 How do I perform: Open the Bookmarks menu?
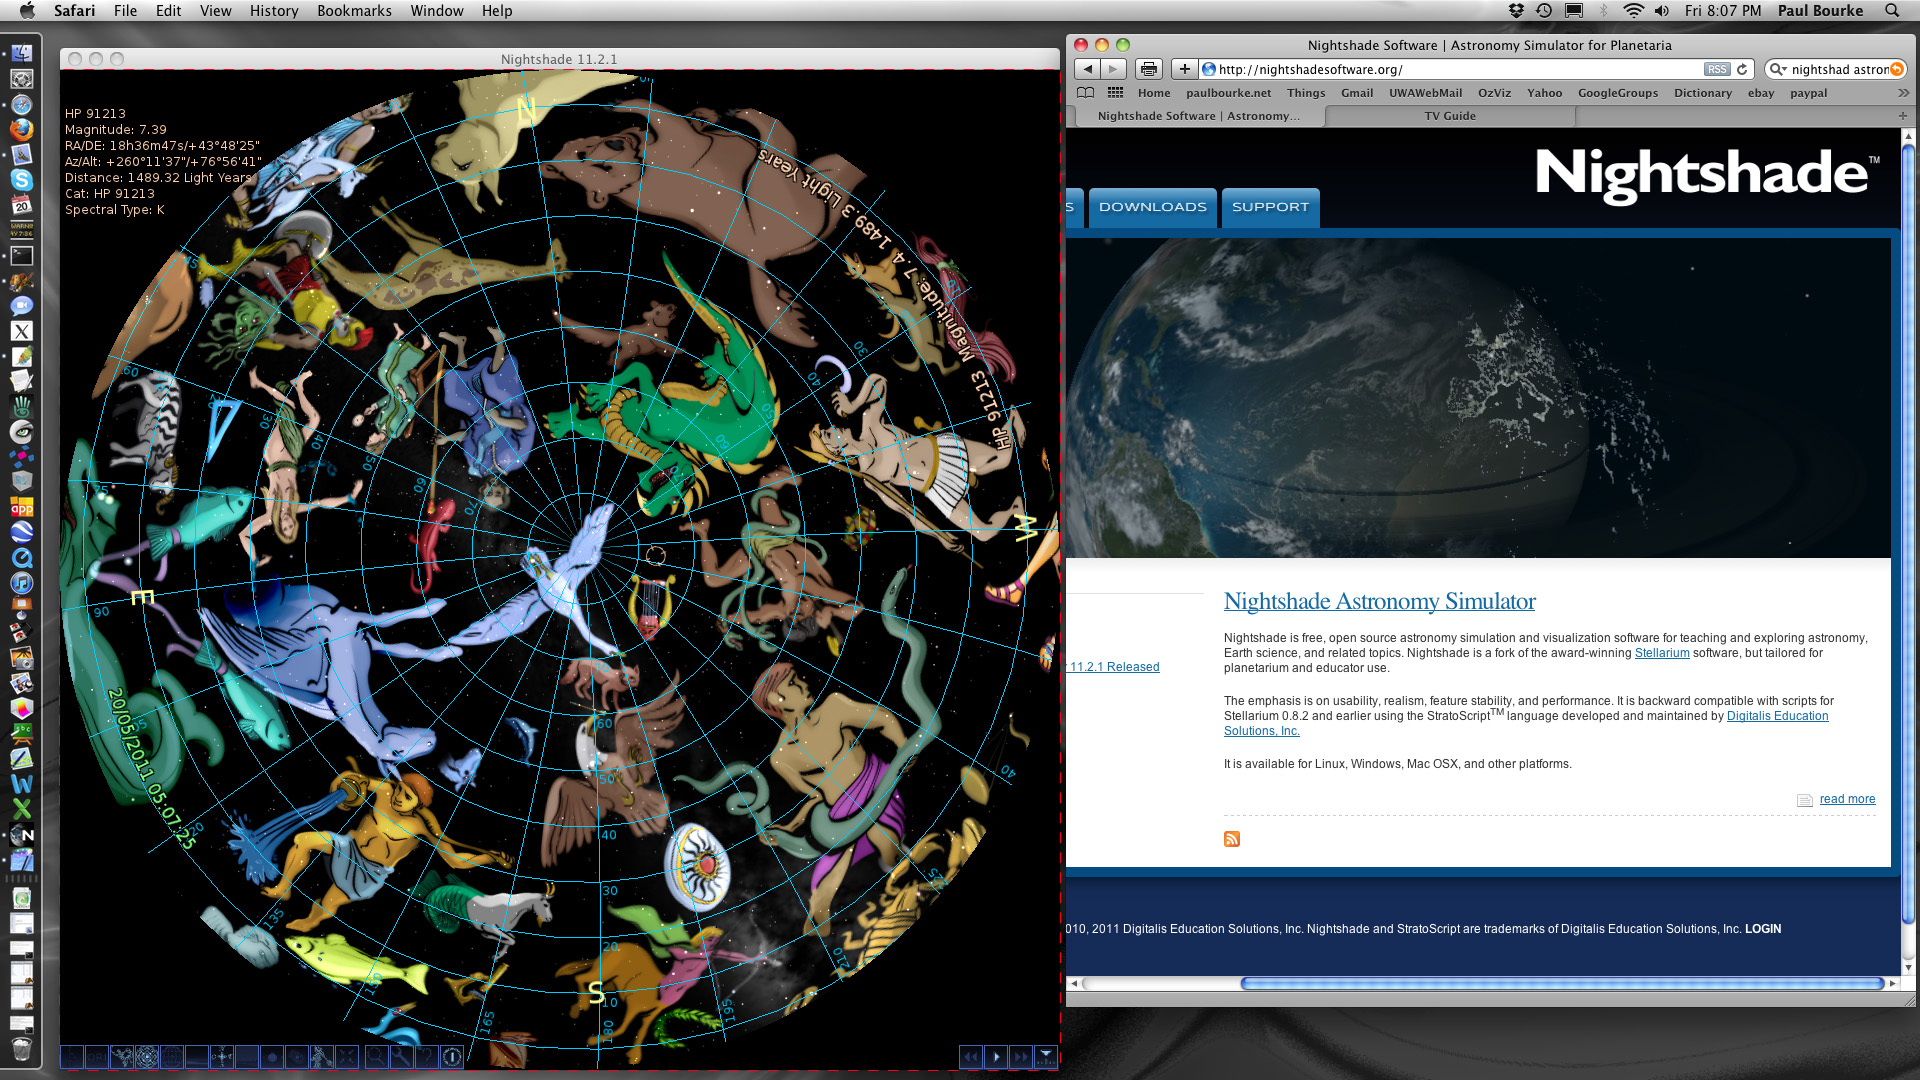tap(354, 11)
